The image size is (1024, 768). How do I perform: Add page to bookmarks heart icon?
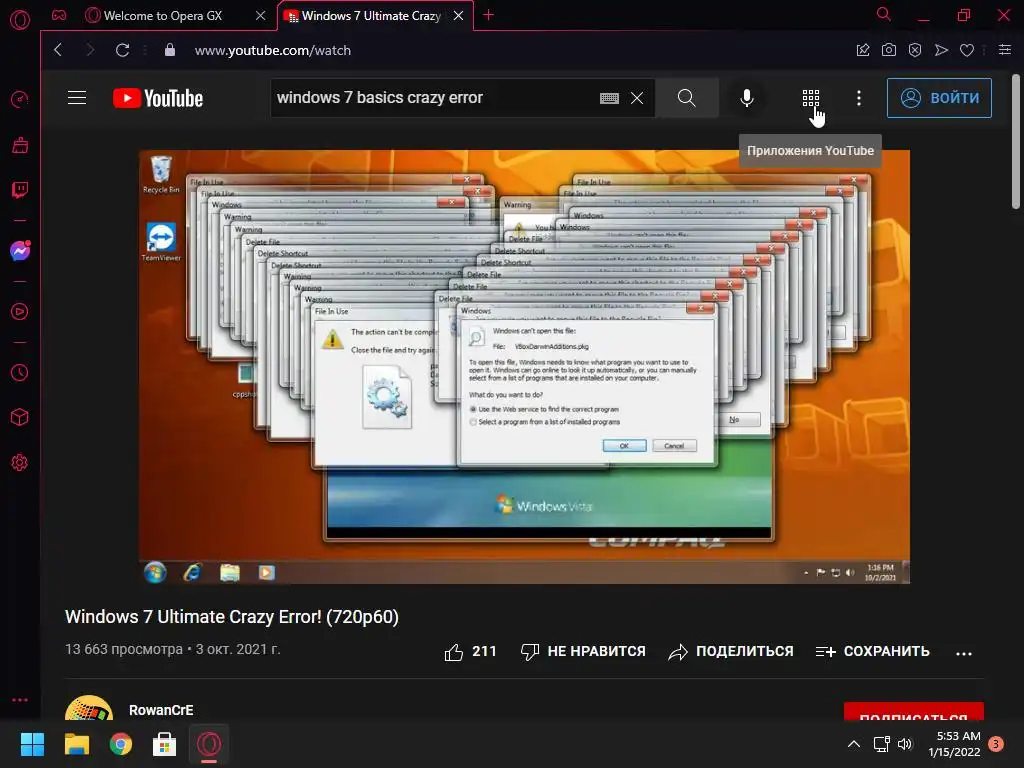click(x=967, y=50)
